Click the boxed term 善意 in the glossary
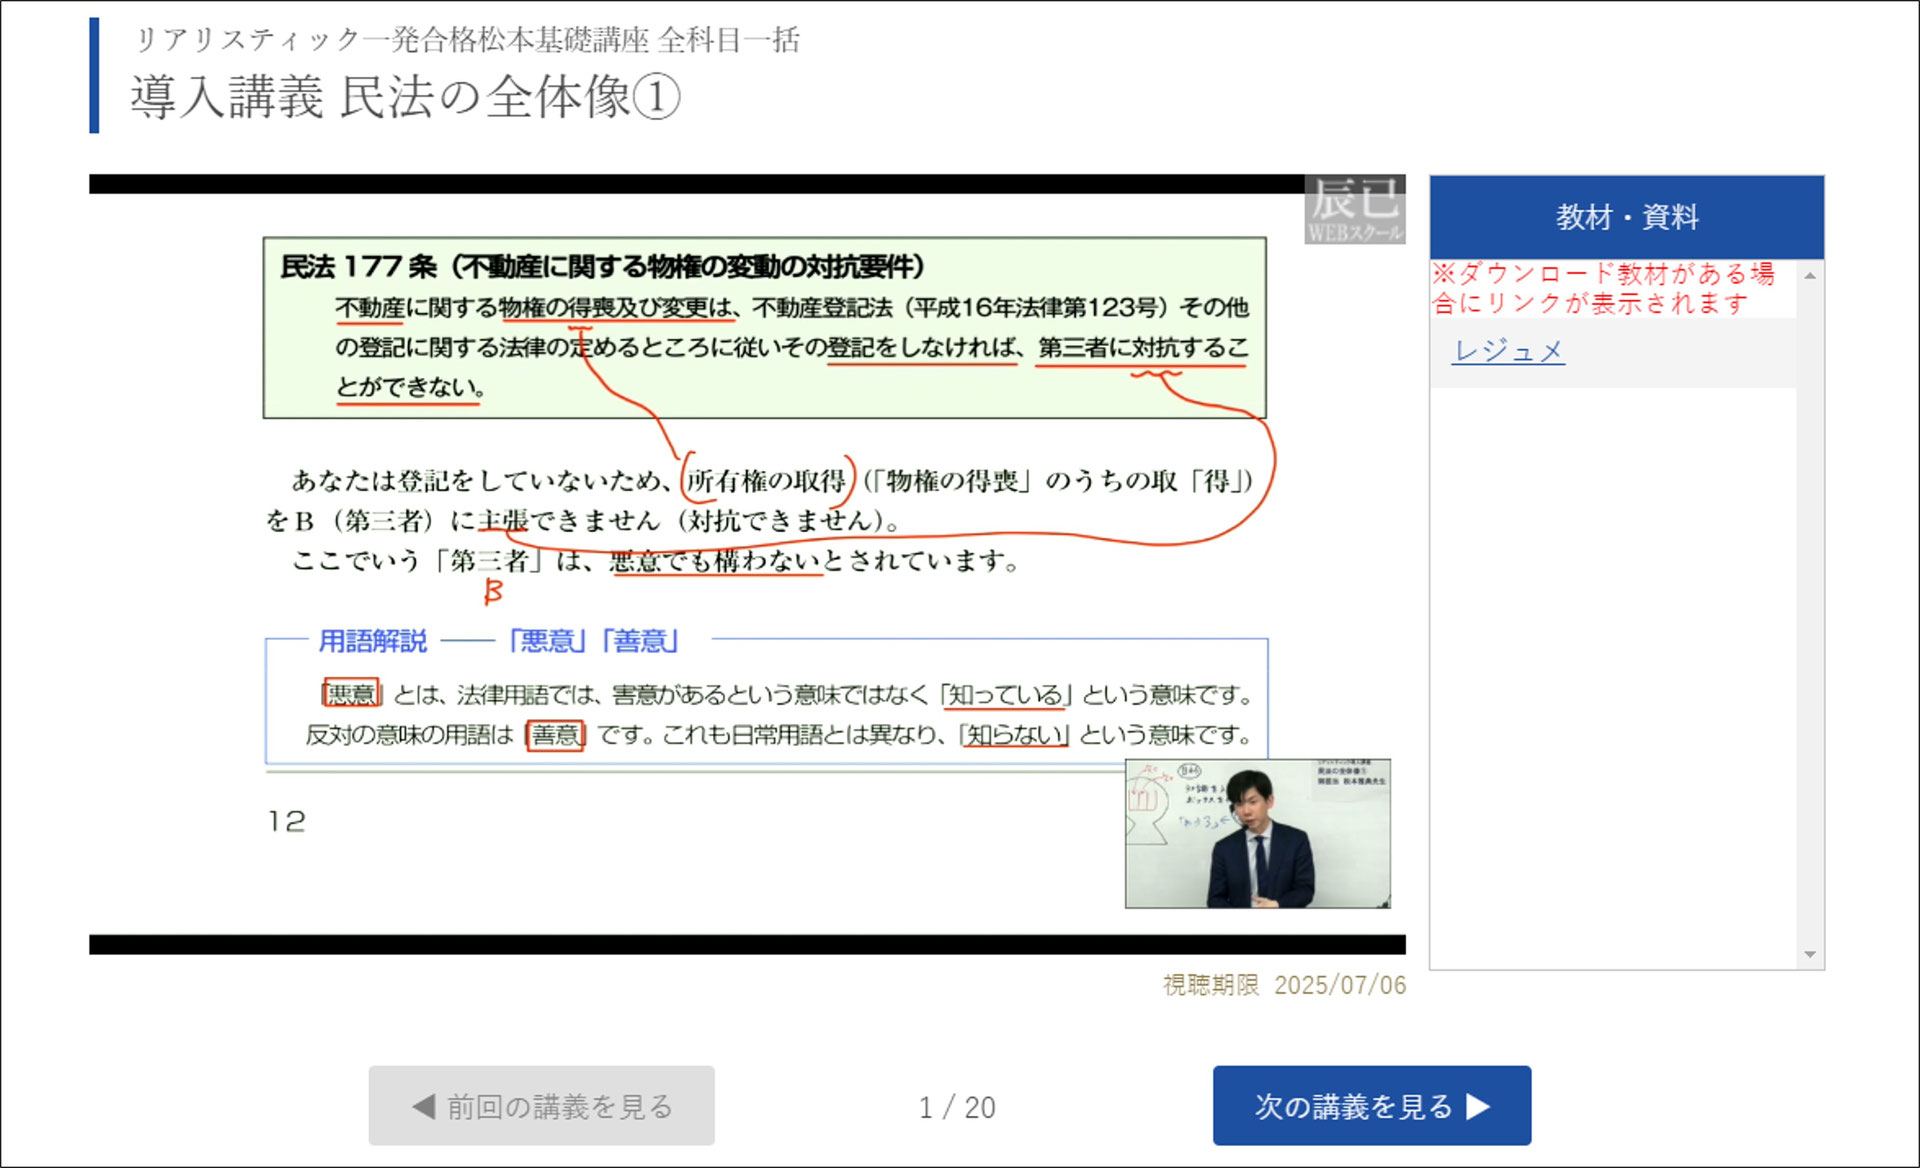This screenshot has width=1920, height=1168. (555, 735)
